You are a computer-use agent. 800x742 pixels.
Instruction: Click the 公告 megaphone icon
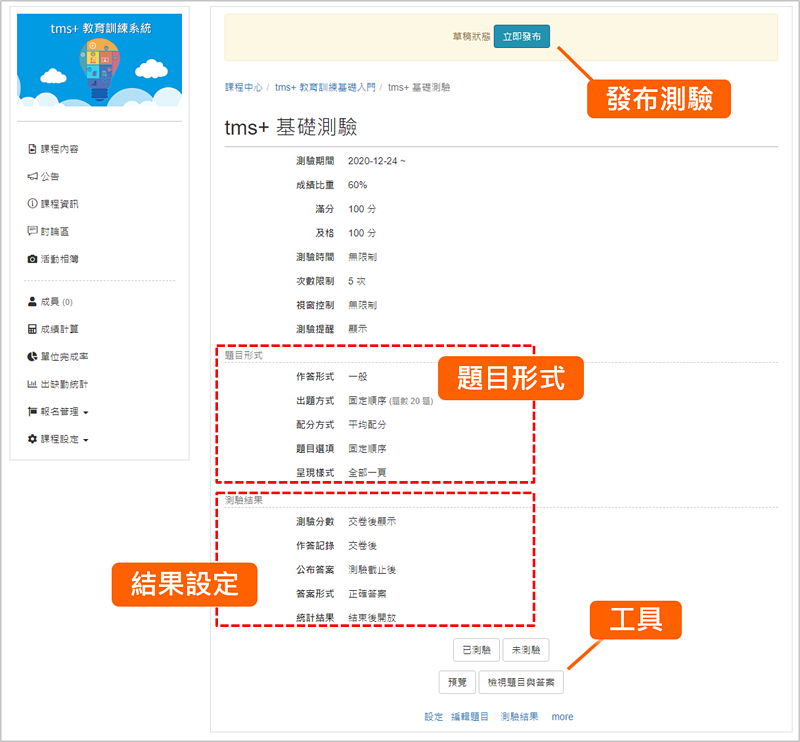click(32, 177)
